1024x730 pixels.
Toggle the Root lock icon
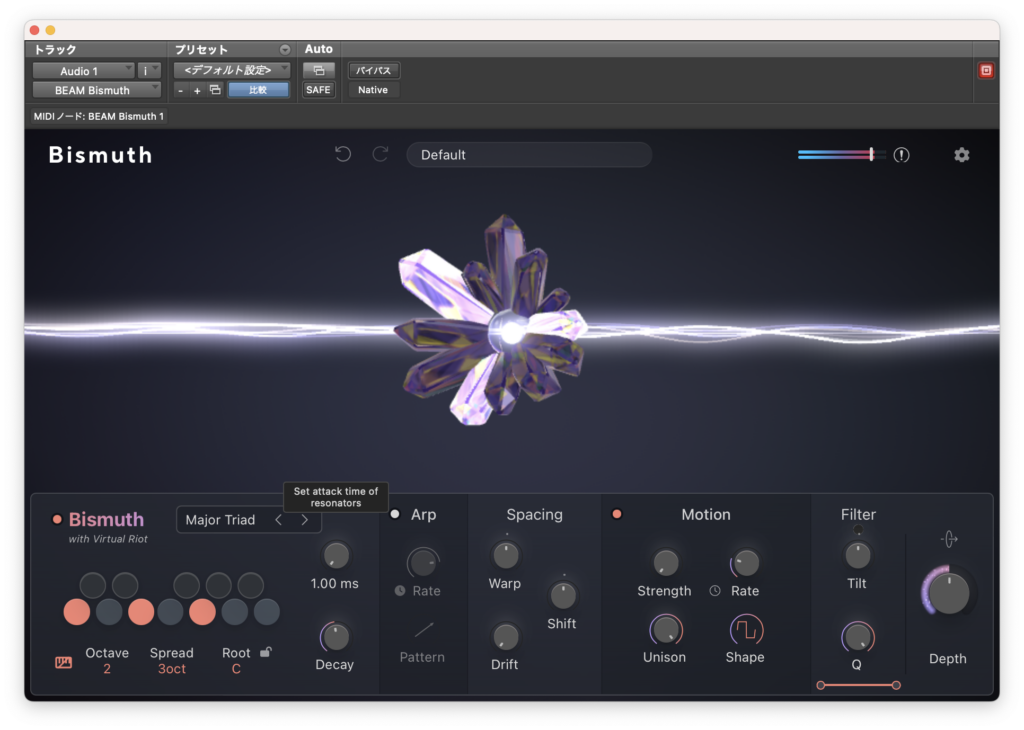point(266,652)
